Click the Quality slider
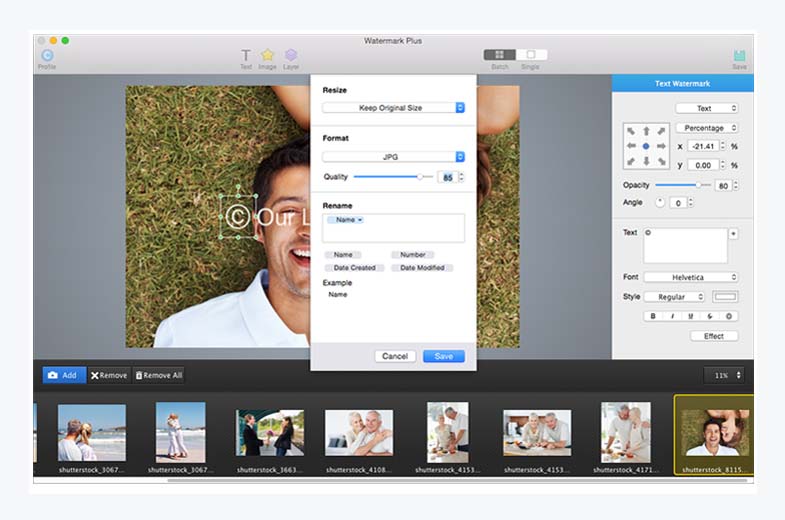785x520 pixels. tap(388, 176)
